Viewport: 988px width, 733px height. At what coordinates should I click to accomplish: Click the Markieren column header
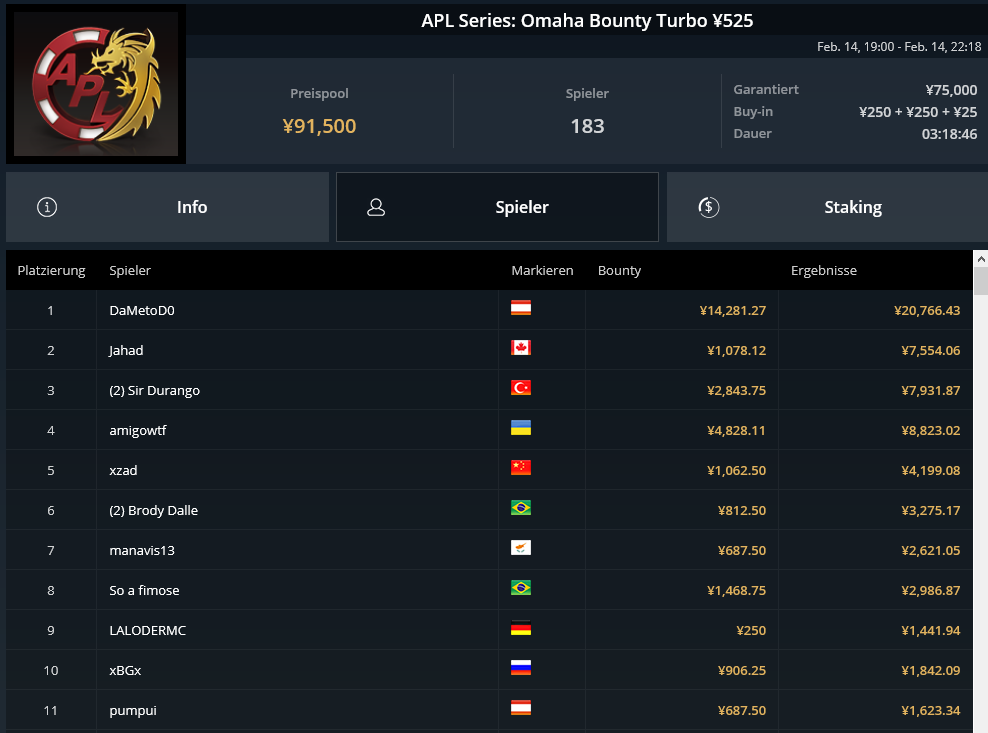[x=543, y=270]
